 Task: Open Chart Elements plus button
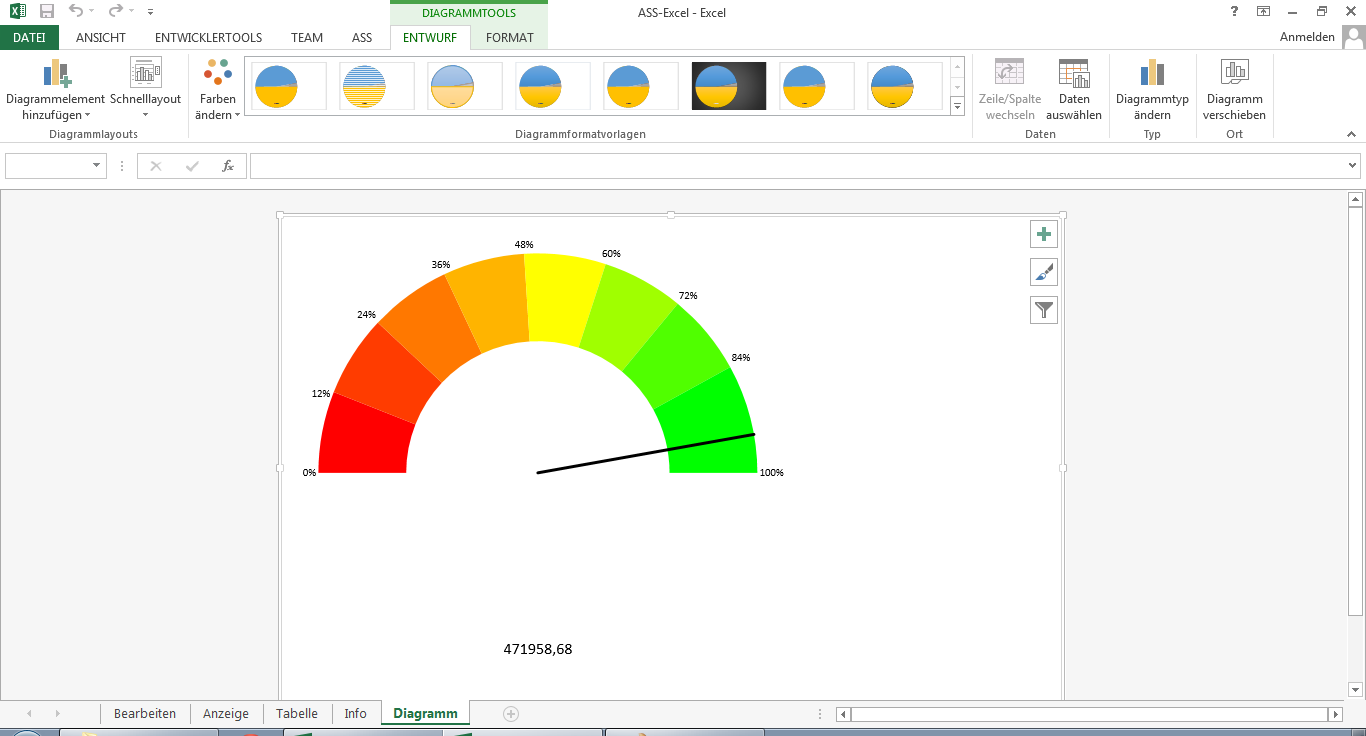coord(1044,234)
